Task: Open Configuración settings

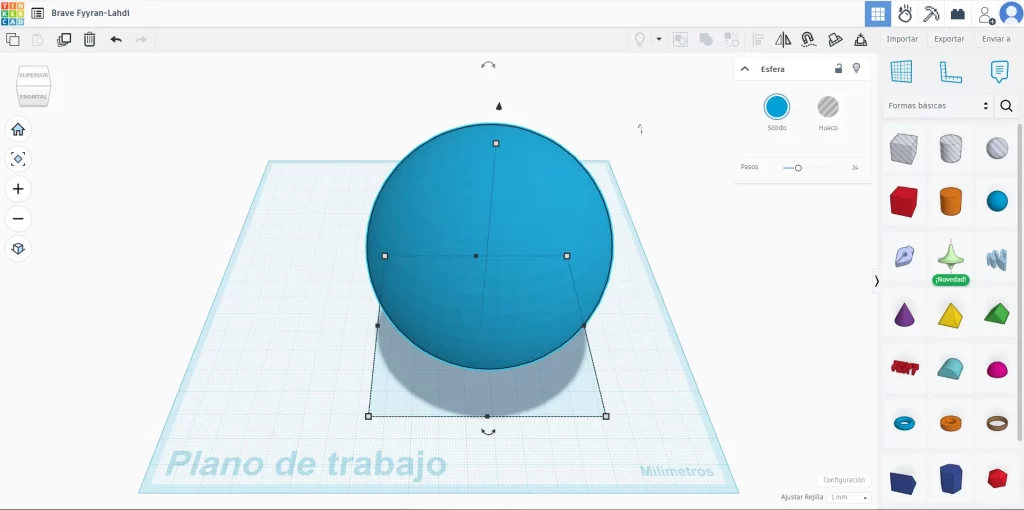Action: point(844,480)
